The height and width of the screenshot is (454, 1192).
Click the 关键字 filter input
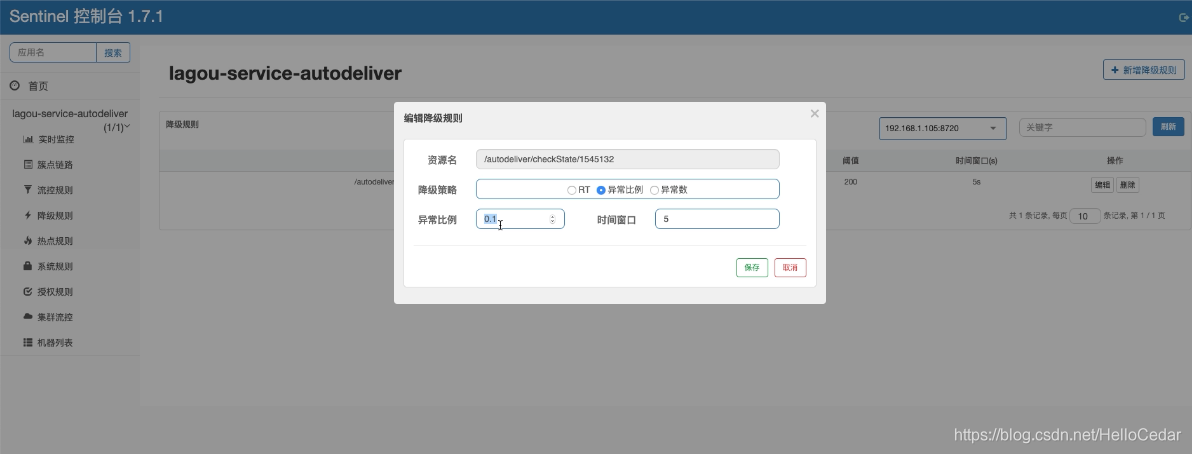coord(1082,128)
